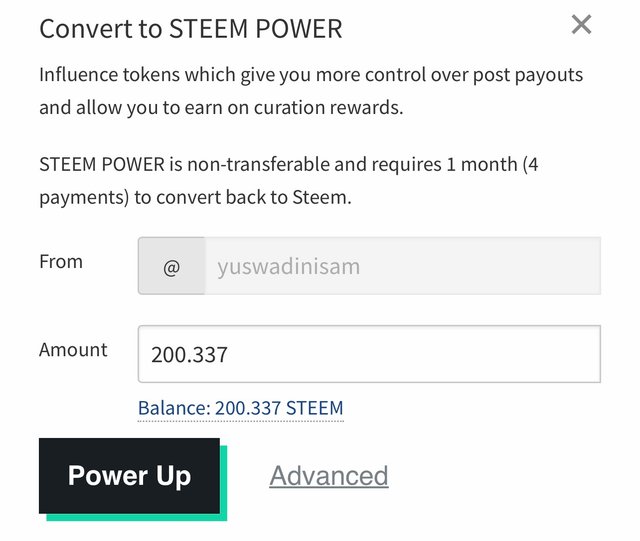
Task: Fill amount using Balance: 200.337 STEEM link
Action: (240, 408)
